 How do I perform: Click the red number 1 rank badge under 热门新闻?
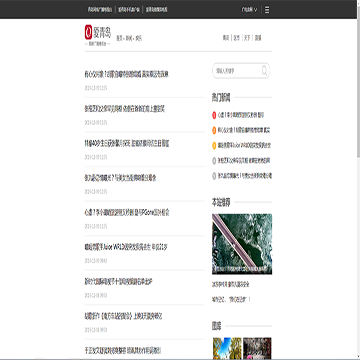[214, 115]
